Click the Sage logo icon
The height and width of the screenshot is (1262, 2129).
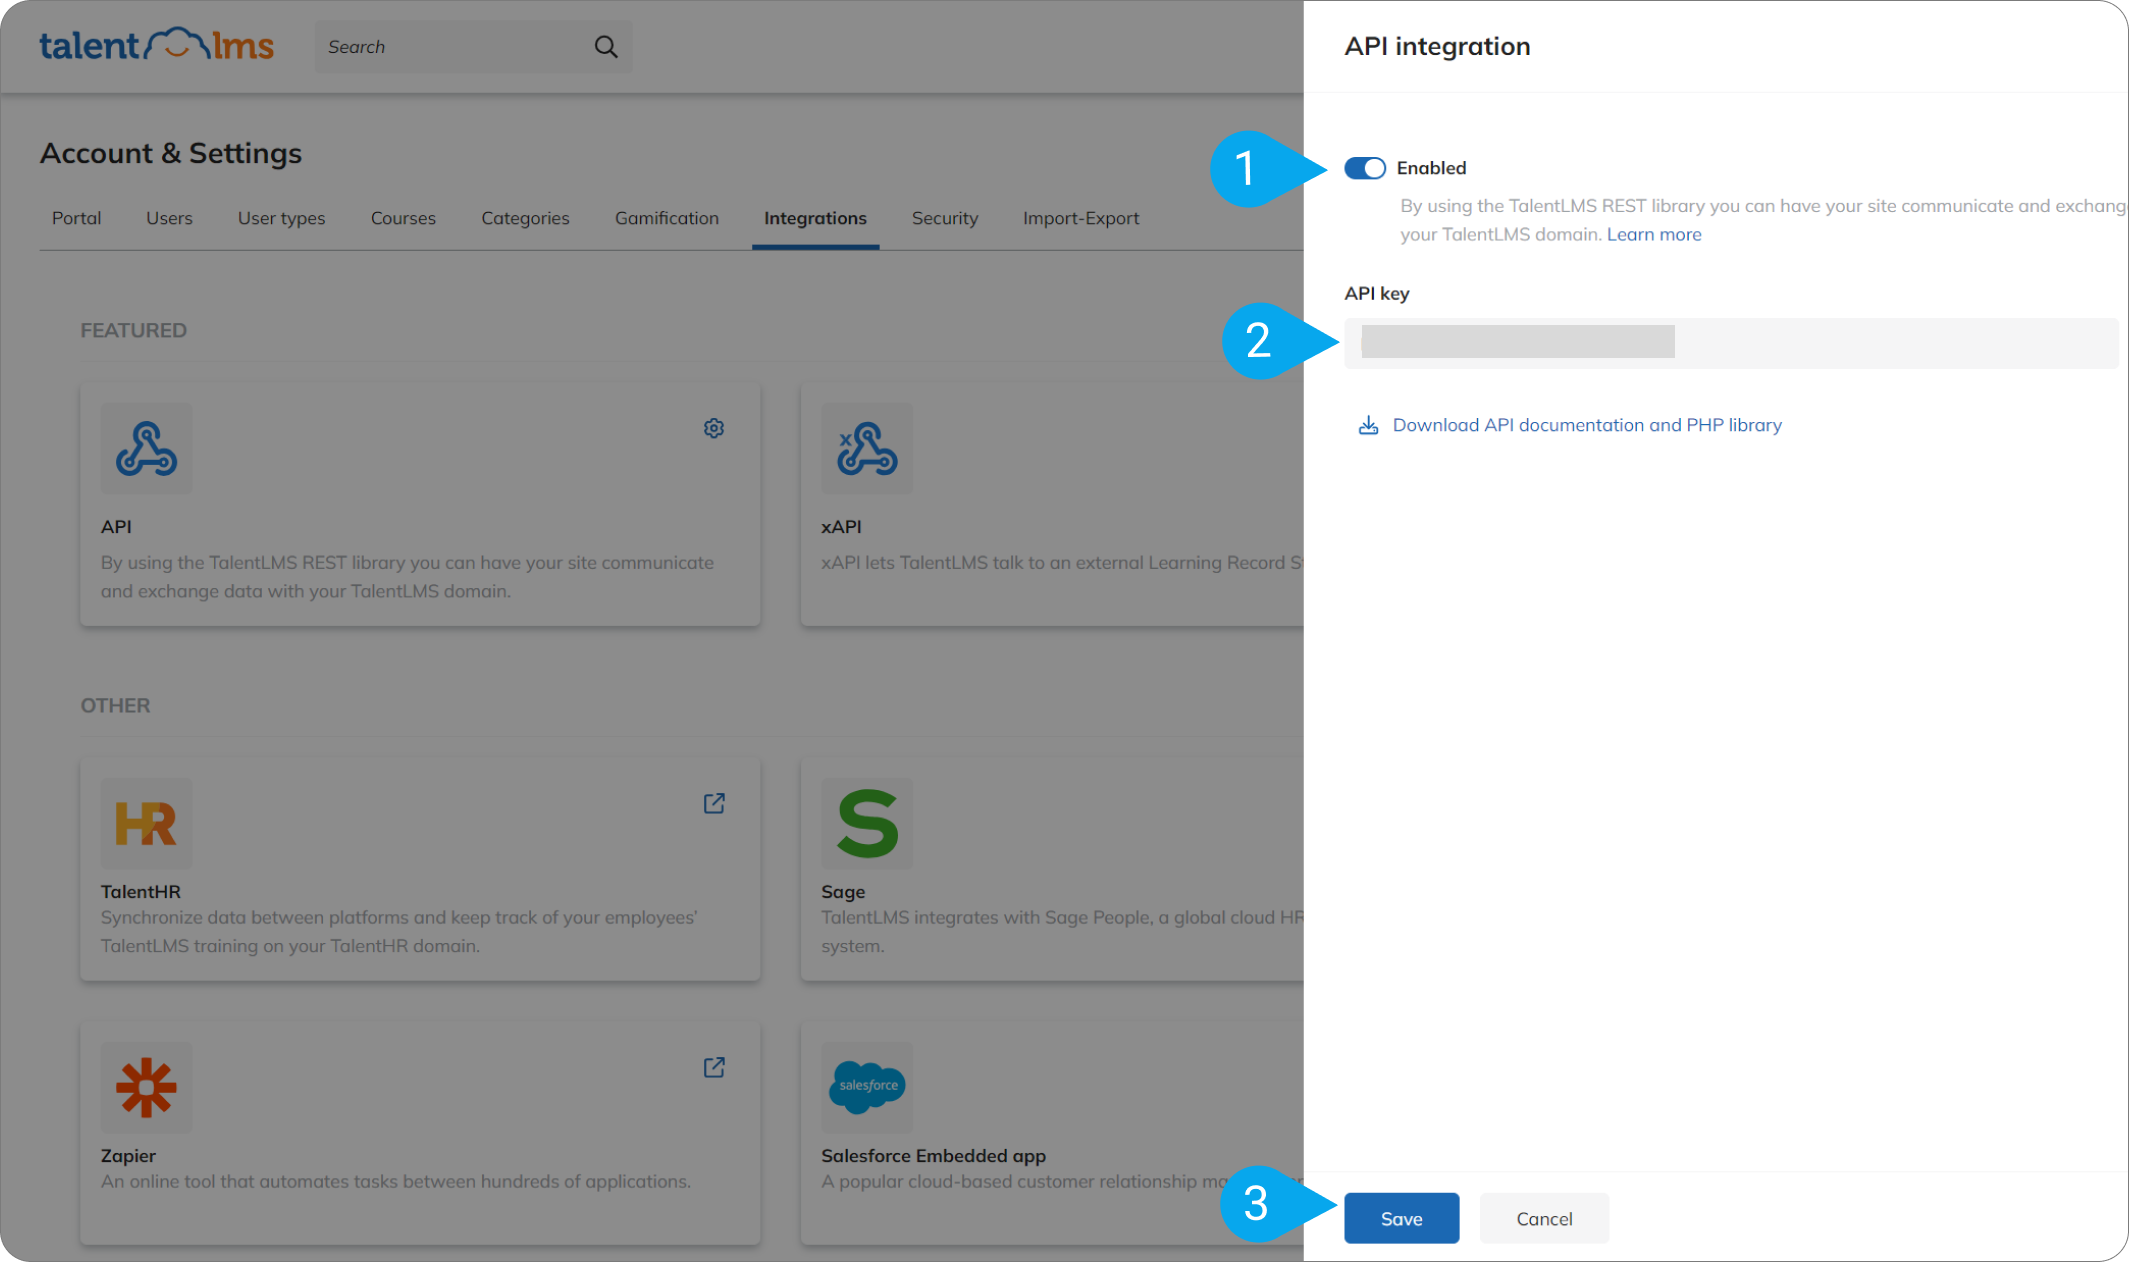point(866,823)
